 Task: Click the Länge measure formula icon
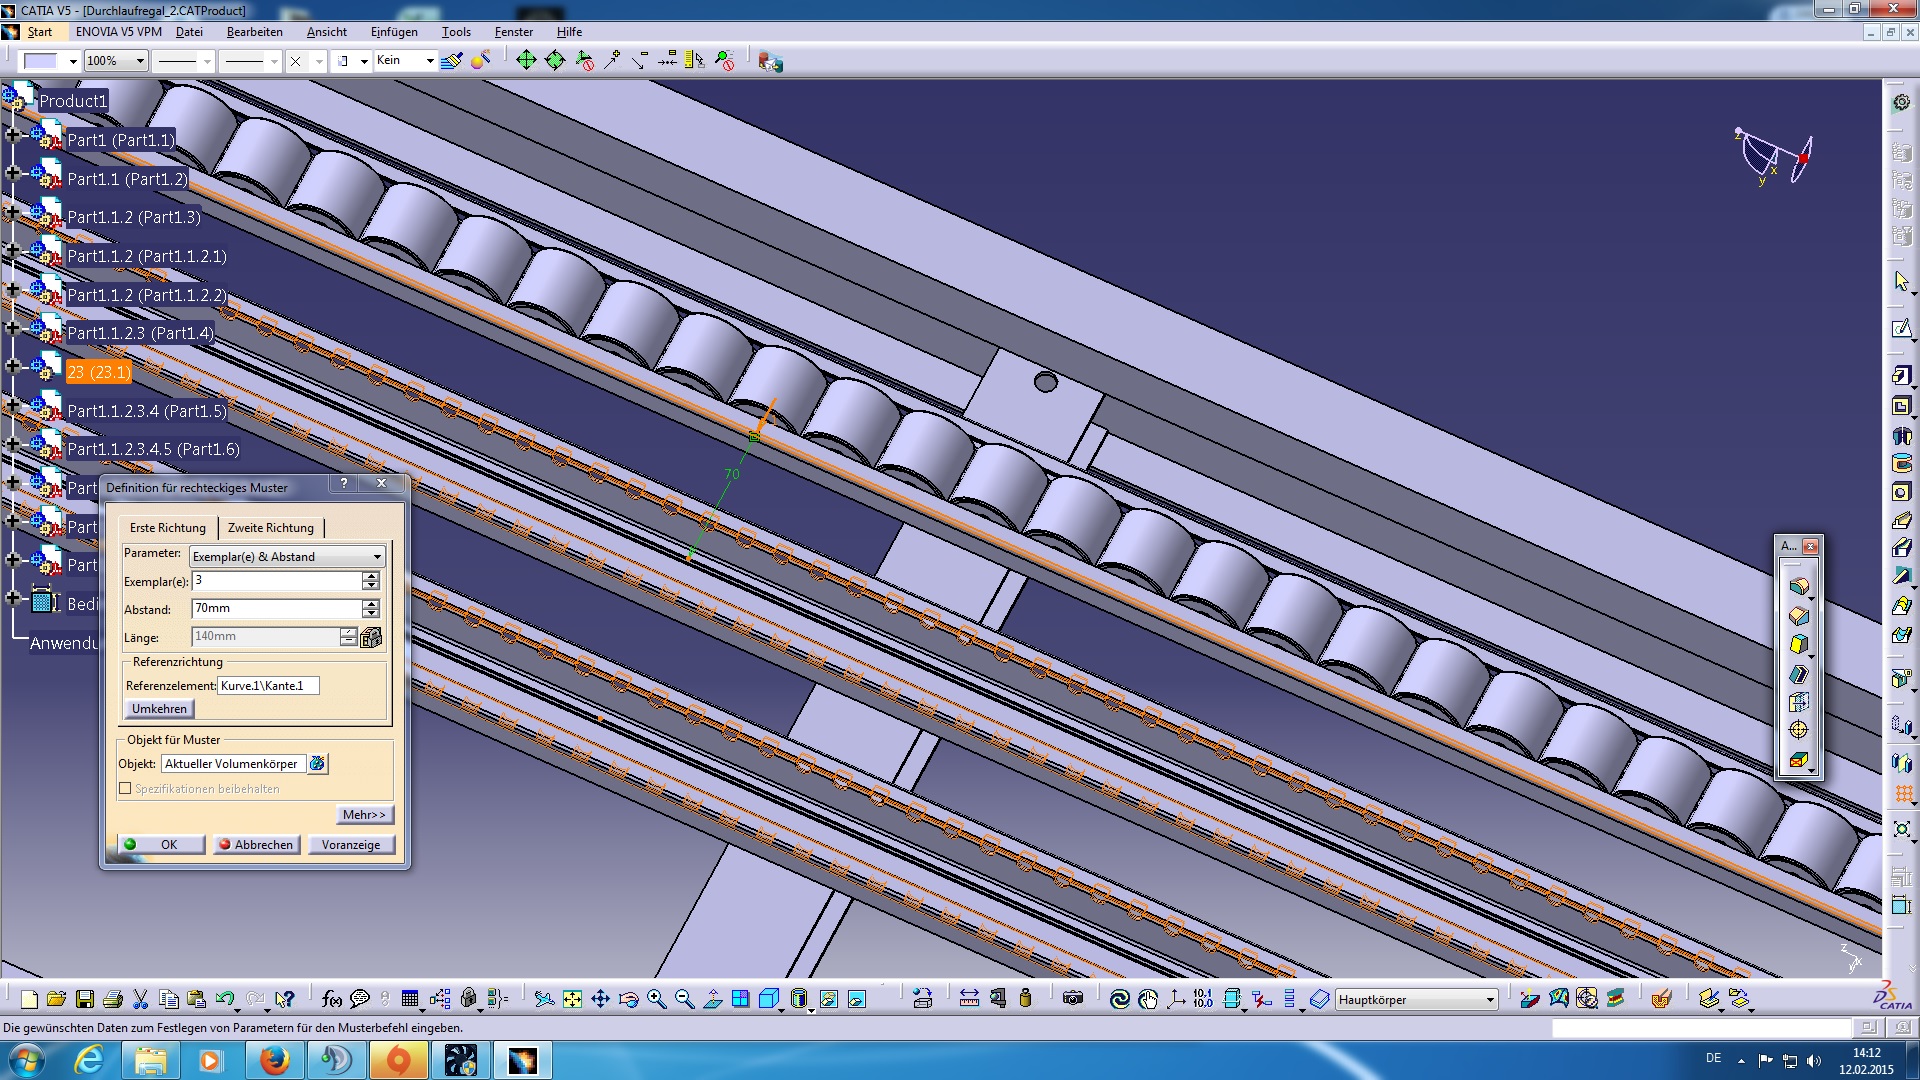[371, 638]
